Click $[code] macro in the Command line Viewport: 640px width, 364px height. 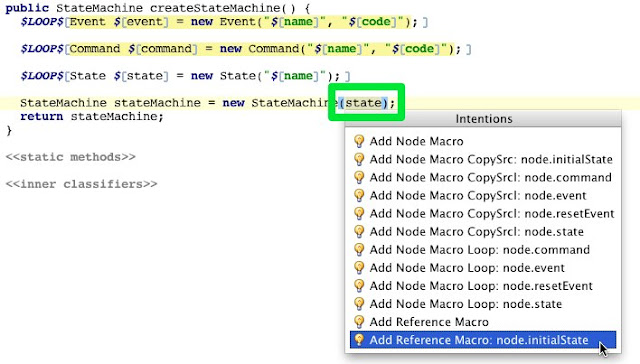tap(416, 49)
